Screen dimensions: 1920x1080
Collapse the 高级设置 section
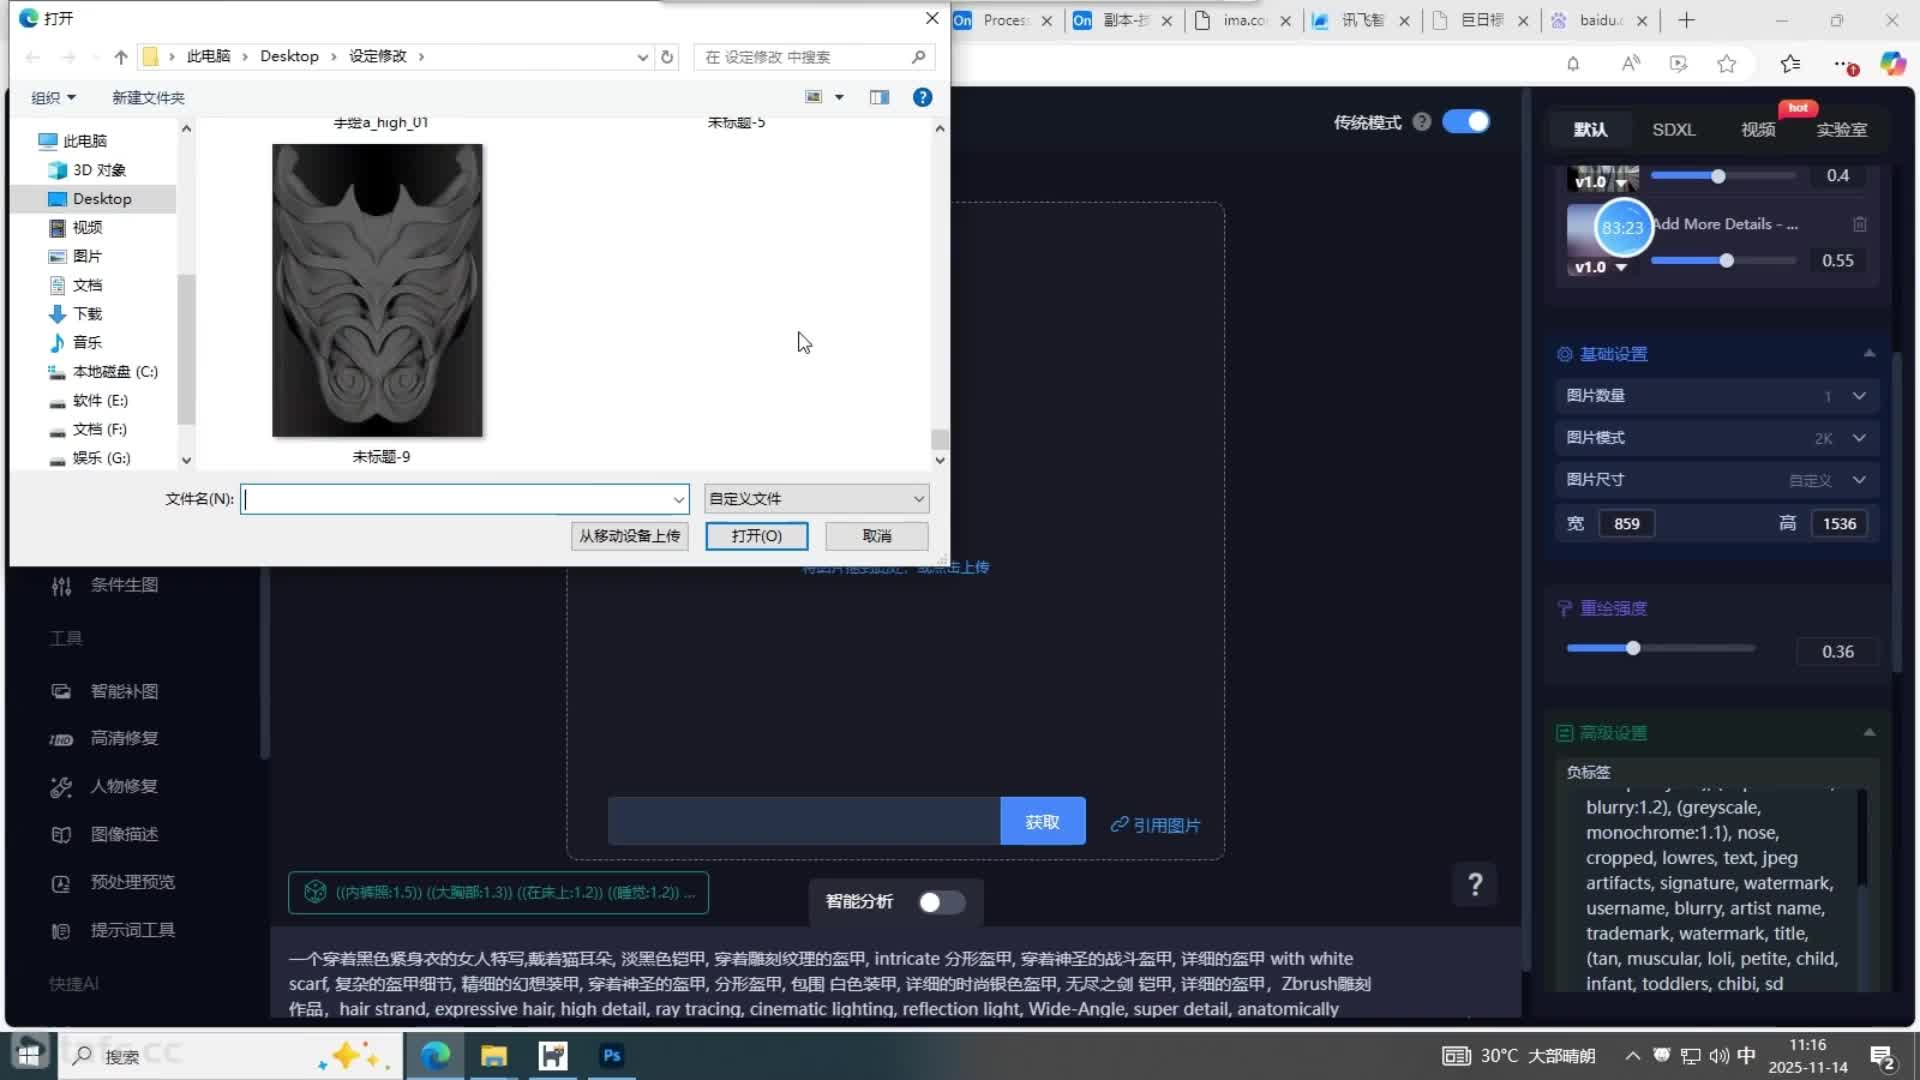point(1868,732)
